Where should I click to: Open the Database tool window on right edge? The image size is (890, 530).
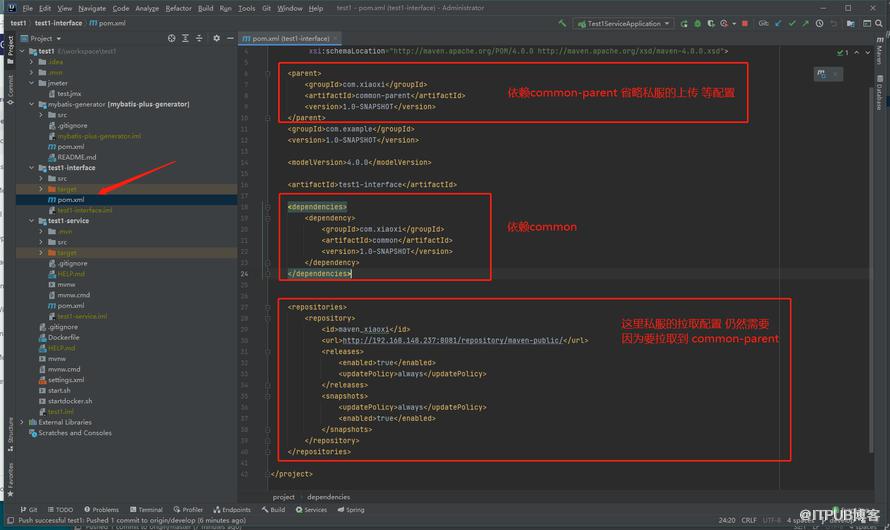point(879,92)
